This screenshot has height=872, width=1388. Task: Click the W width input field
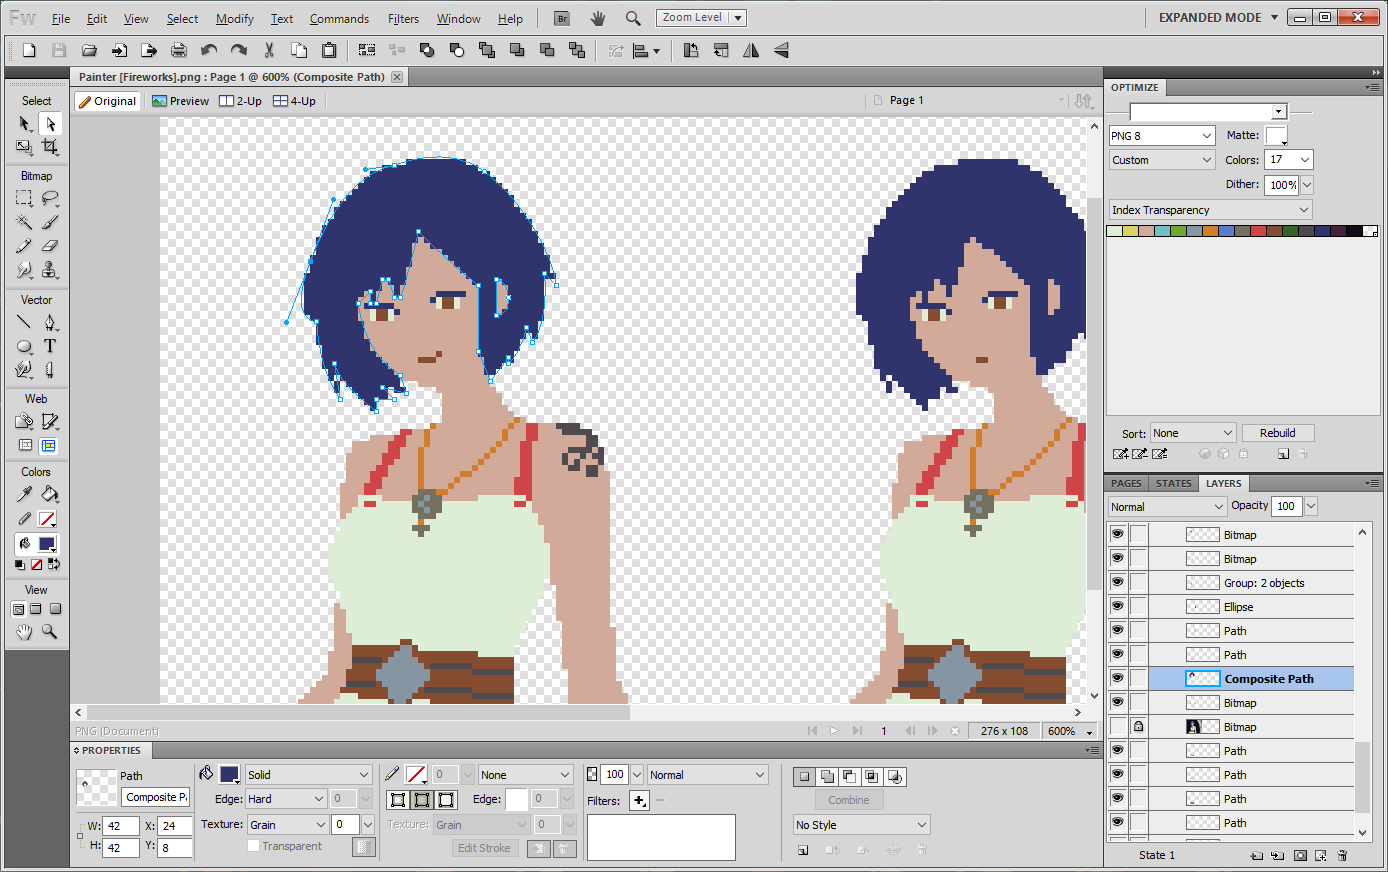coord(121,826)
